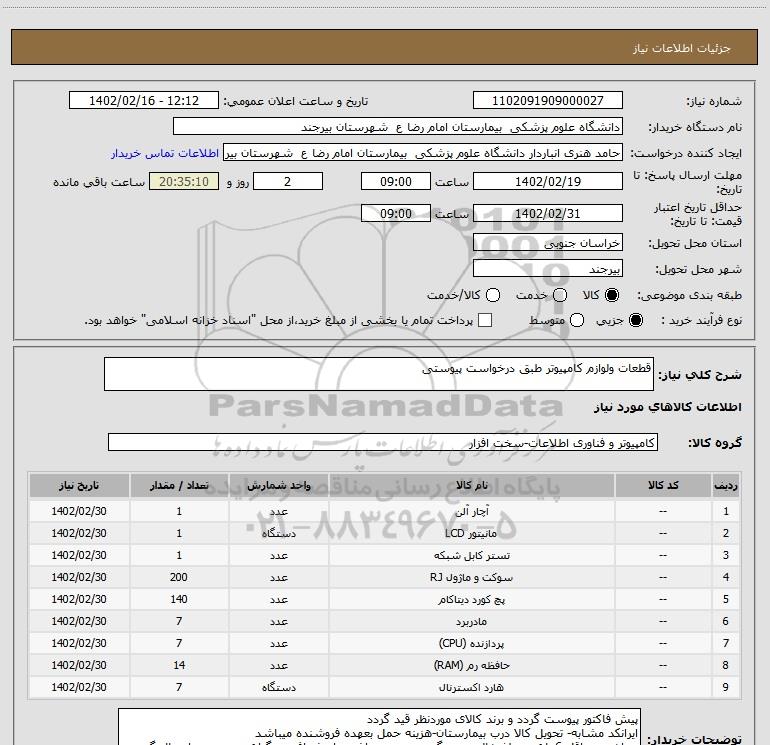The height and width of the screenshot is (745, 770).
Task: Select the سوکت و ماژول RJ item
Action: coord(471,578)
